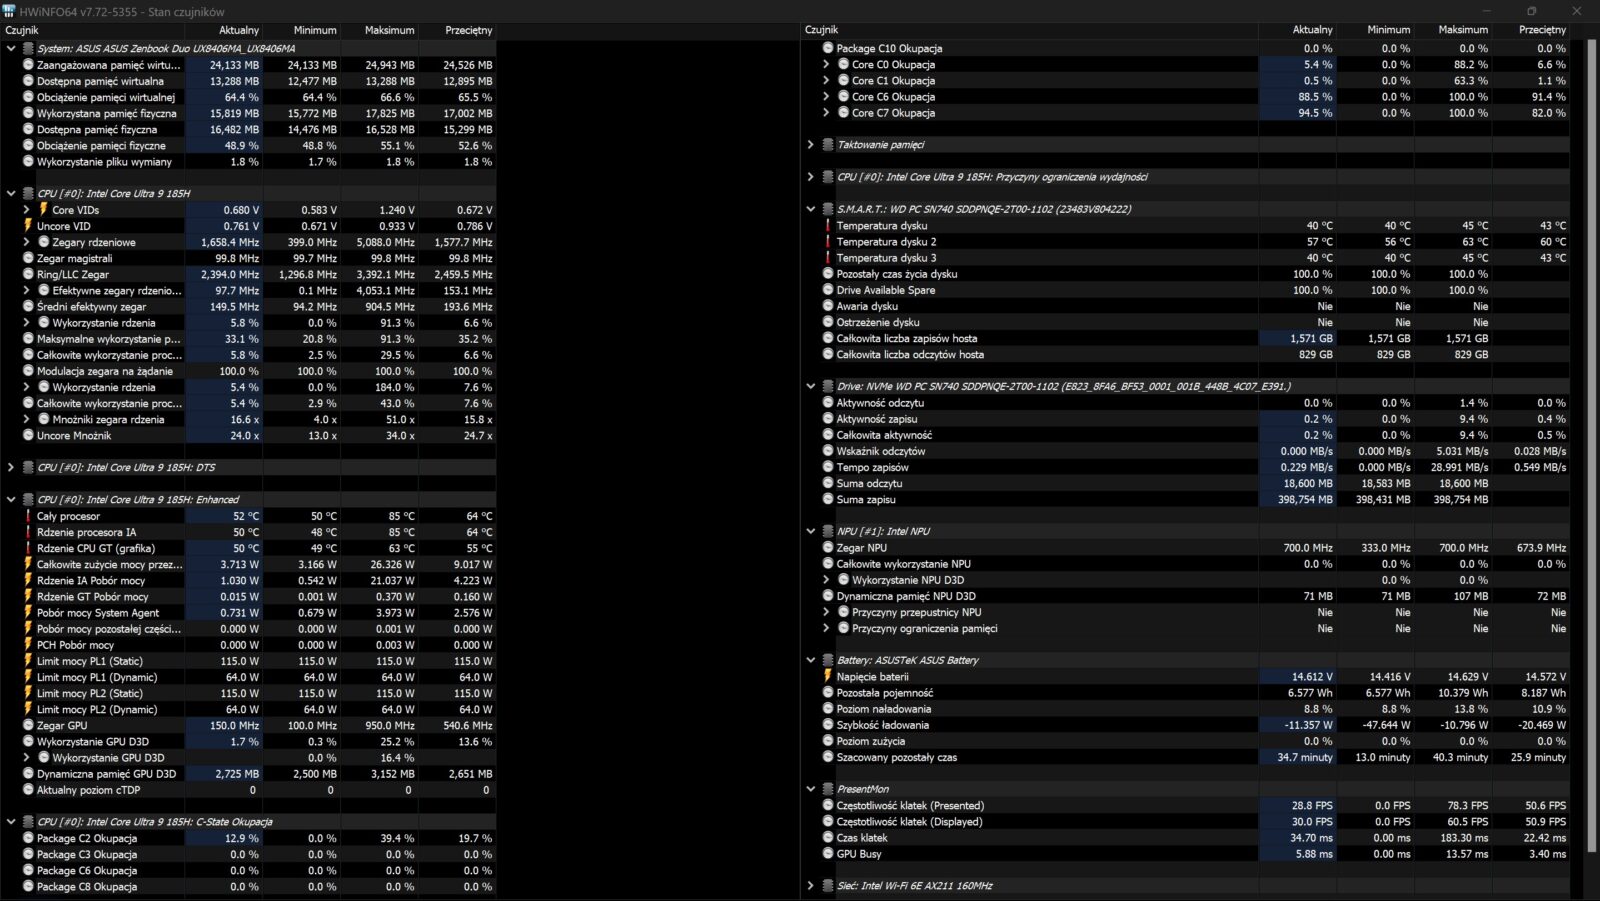Screen dimensions: 1600x901
Task: Click the icon beside Package C2 Okupacja
Action: click(x=28, y=839)
